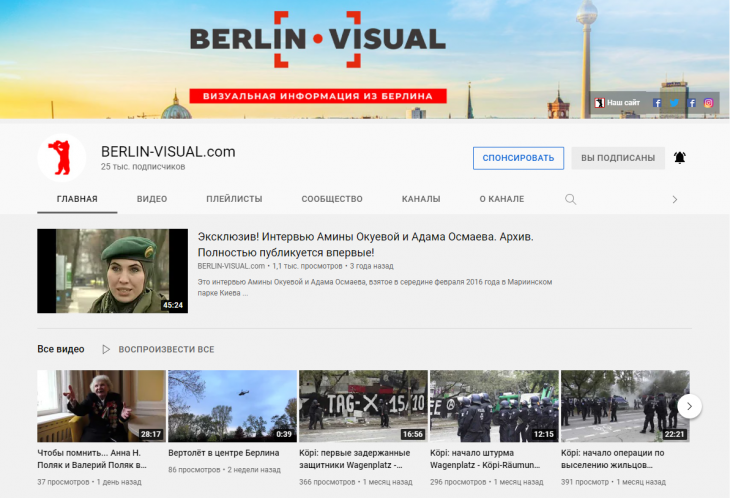Open title 'Чтобы помнить... Анна Н. Поляк'
The image size is (730, 498).
92,459
